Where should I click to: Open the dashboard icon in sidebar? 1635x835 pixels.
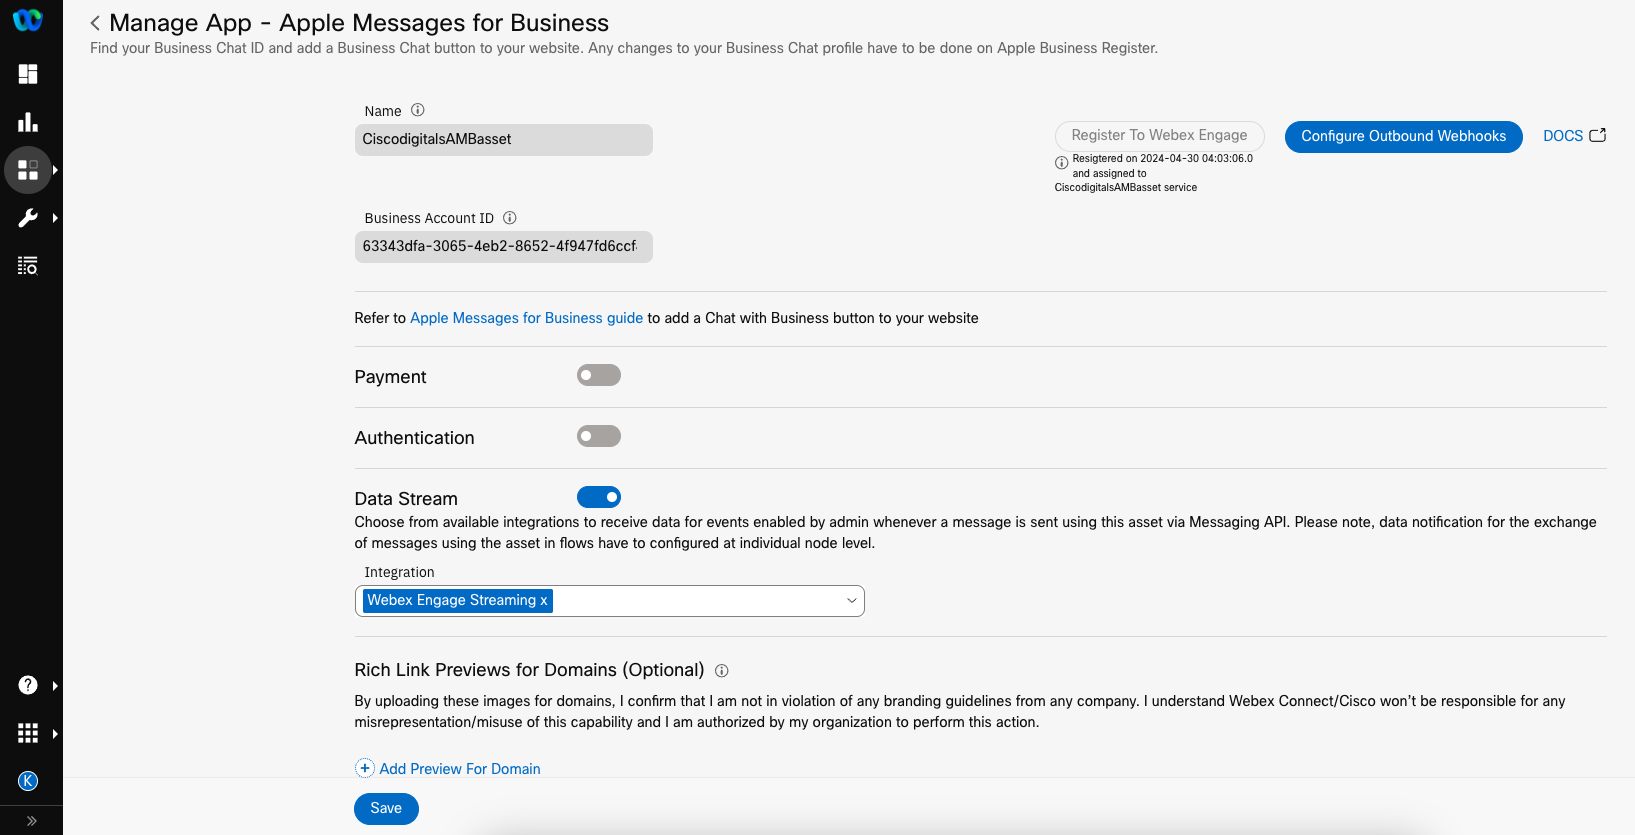point(28,74)
